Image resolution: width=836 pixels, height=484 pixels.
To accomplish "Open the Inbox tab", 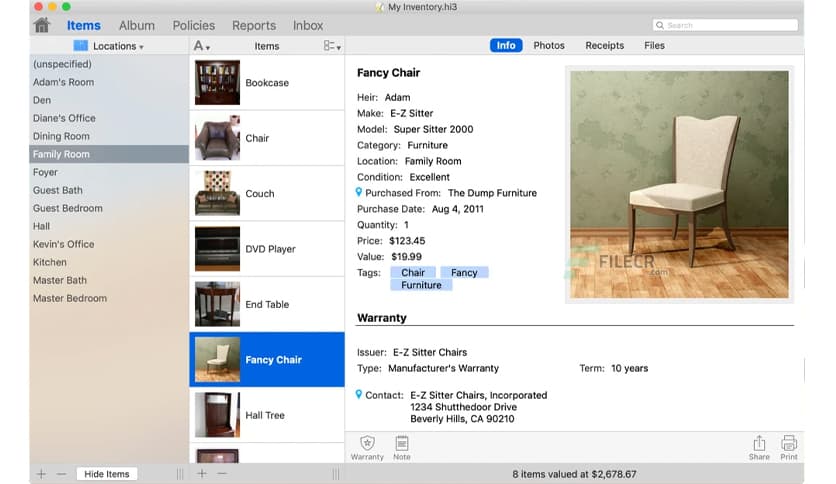I will click(x=308, y=26).
